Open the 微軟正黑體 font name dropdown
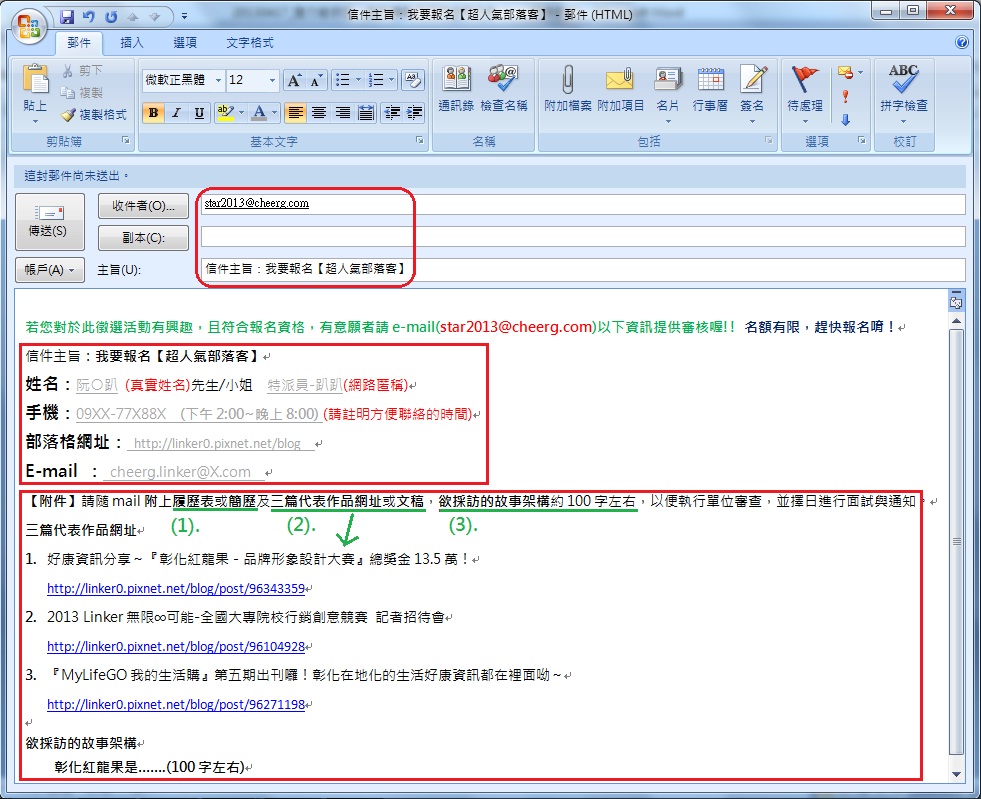Screen dimensions: 981x799 click(x=218, y=80)
